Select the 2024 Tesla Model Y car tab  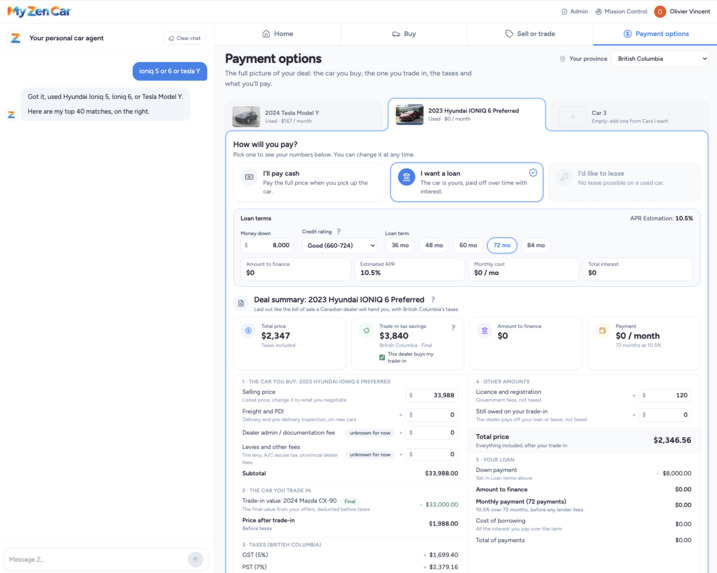[305, 116]
